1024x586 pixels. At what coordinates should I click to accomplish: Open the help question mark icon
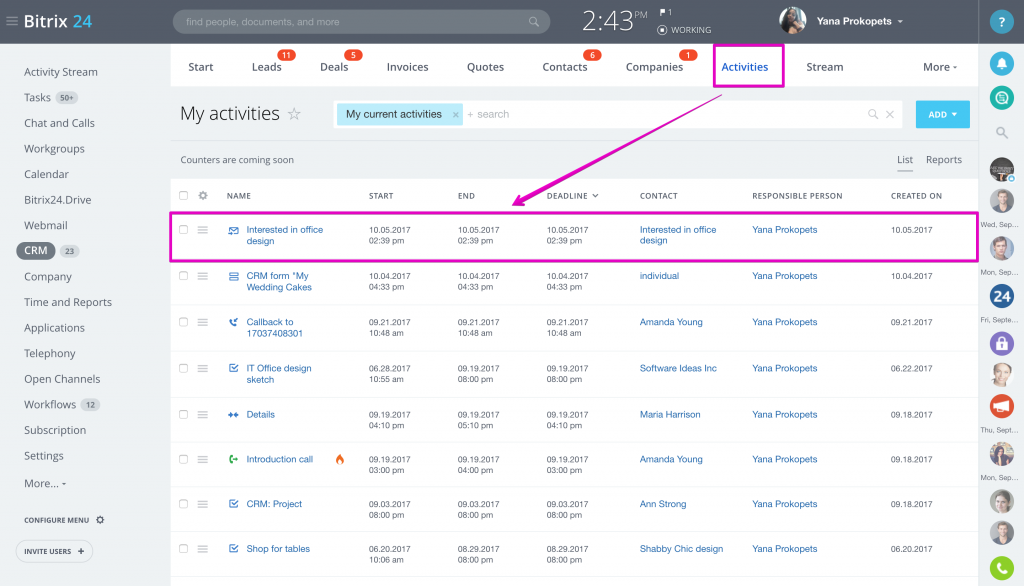tap(1001, 22)
